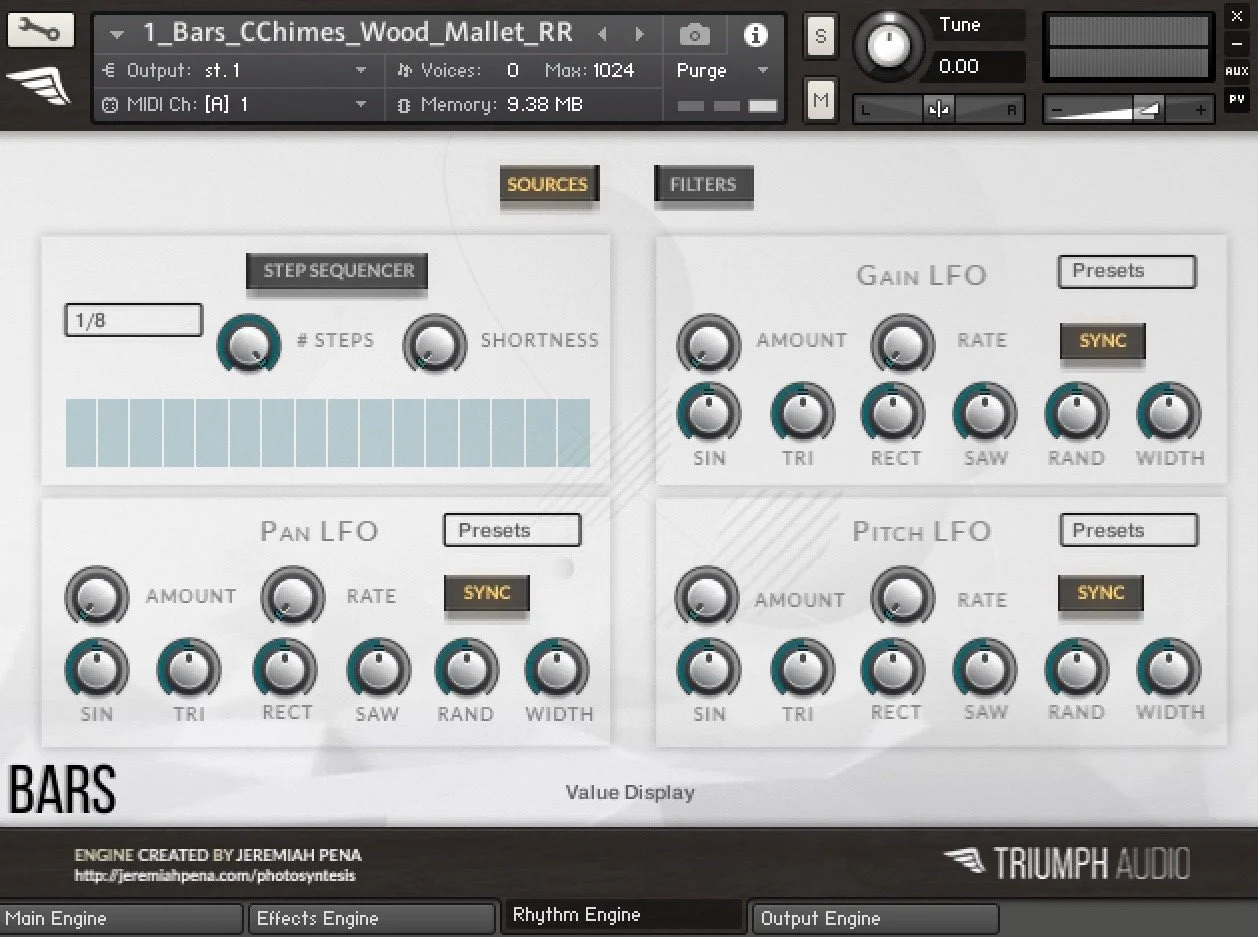Click the FILTERS button

pos(703,185)
